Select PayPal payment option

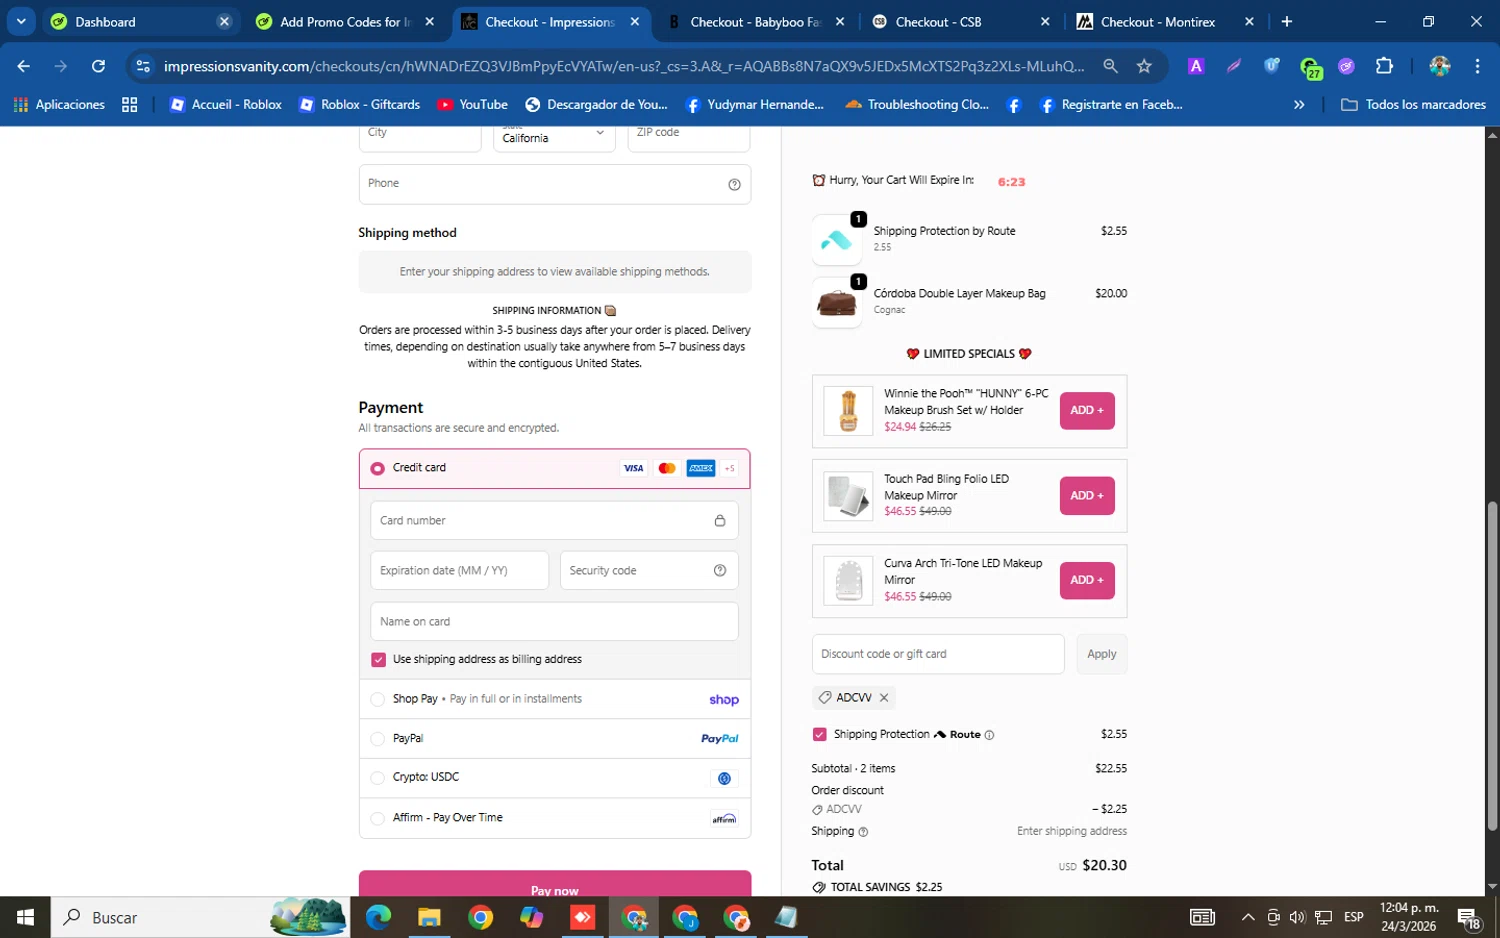[x=377, y=739]
